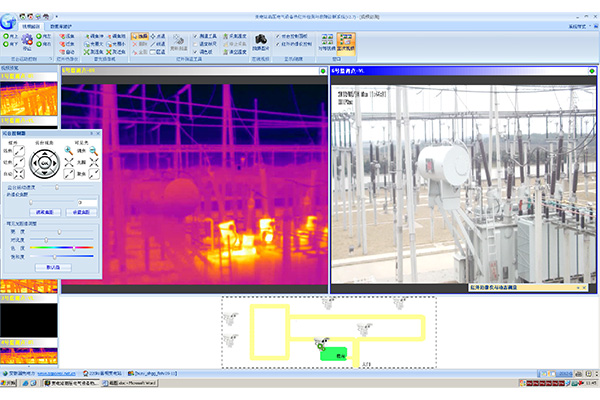Open the PTZ control panel's options arrow
The width and height of the screenshot is (600, 400).
[91, 133]
